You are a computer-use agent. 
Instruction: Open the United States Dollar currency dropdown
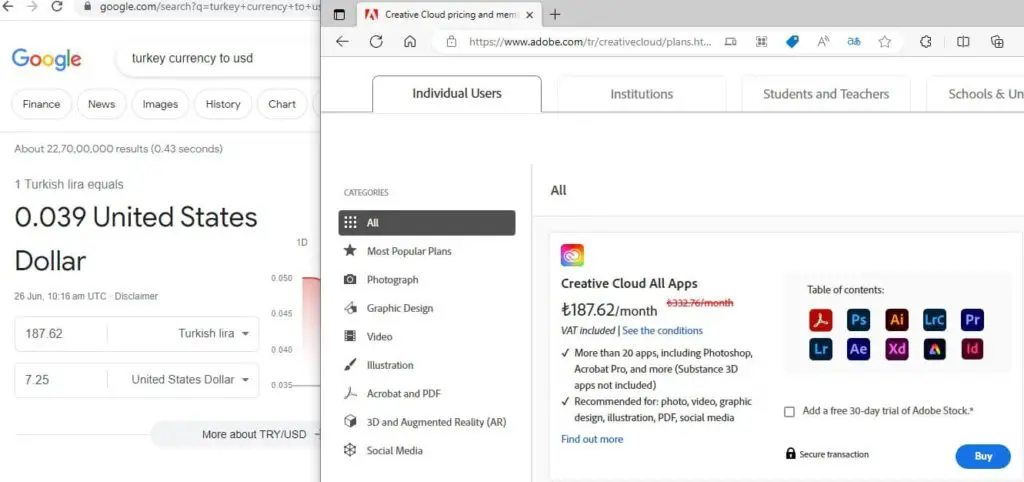pyautogui.click(x=192, y=380)
